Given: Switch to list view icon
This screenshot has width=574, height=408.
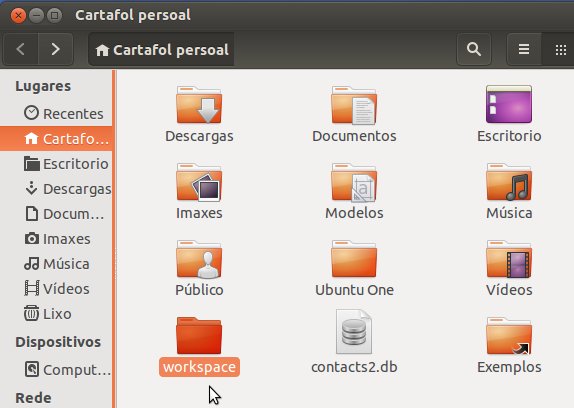Looking at the screenshot, I should pyautogui.click(x=524, y=49).
